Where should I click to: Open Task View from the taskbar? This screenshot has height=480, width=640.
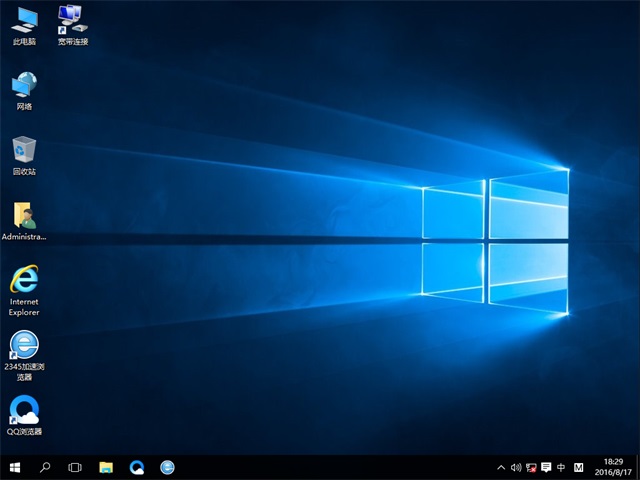coord(75,467)
